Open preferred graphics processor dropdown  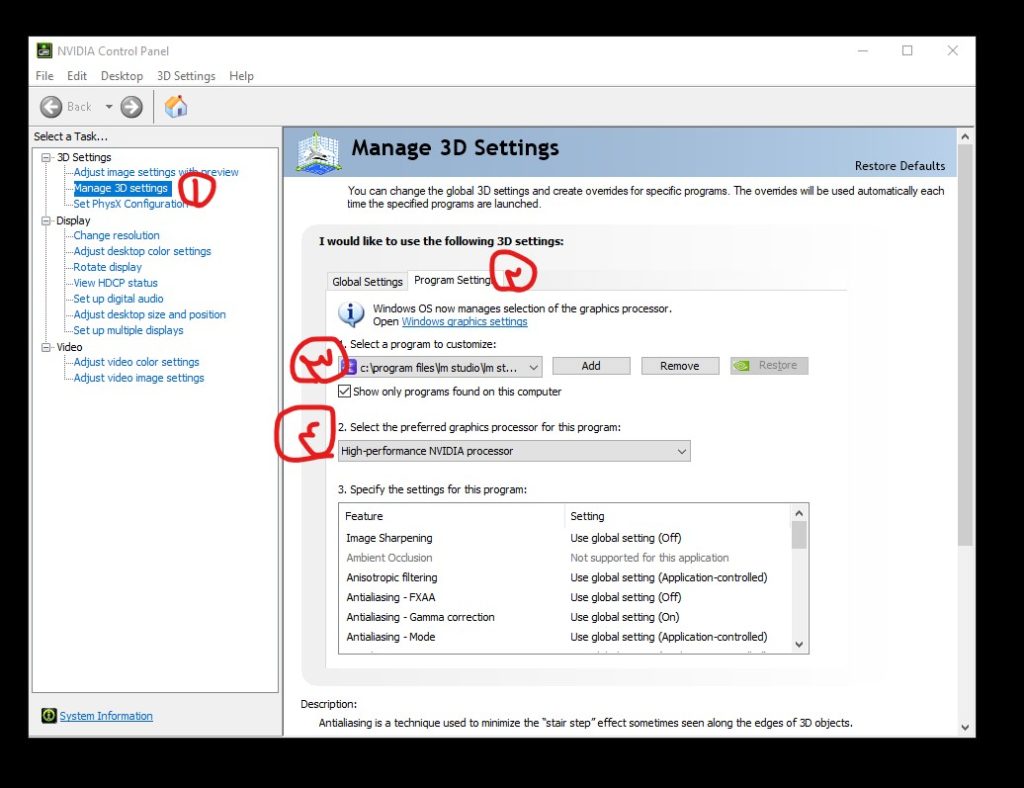point(681,452)
